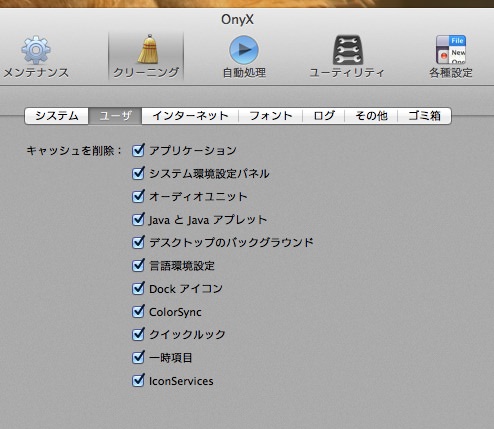Switch to the ユーザ tab
Image resolution: width=494 pixels, height=429 pixels.
click(x=115, y=116)
